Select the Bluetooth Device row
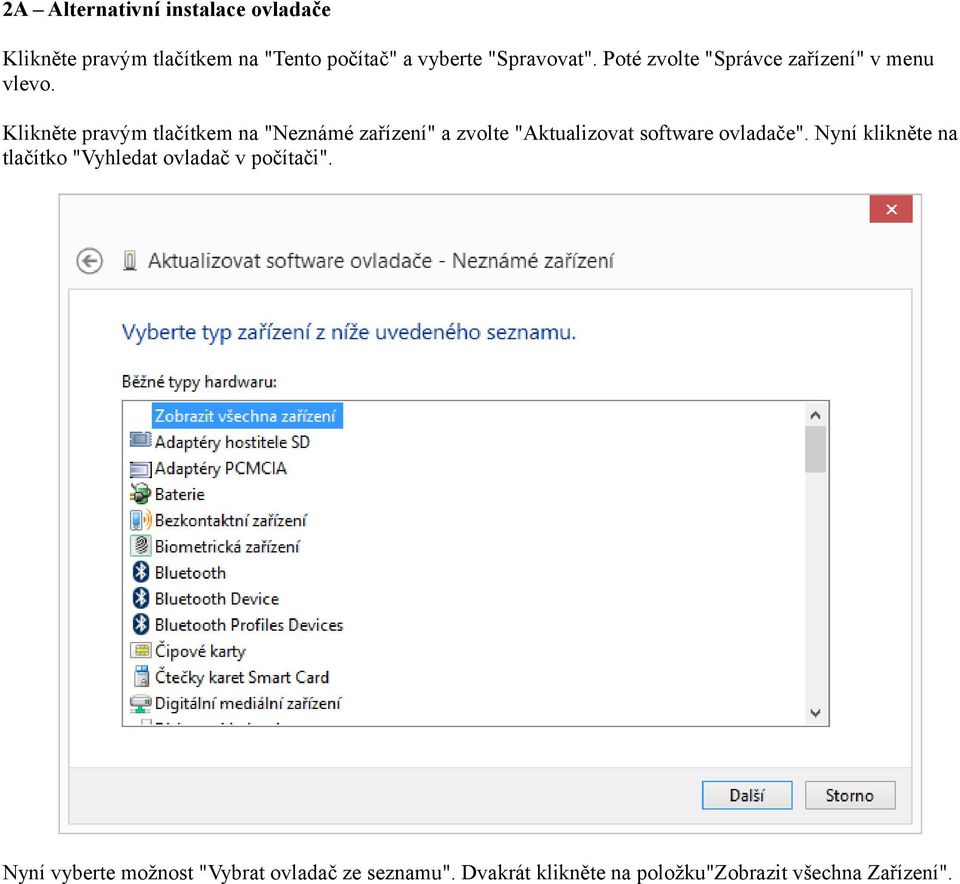960x884 pixels. (x=217, y=599)
